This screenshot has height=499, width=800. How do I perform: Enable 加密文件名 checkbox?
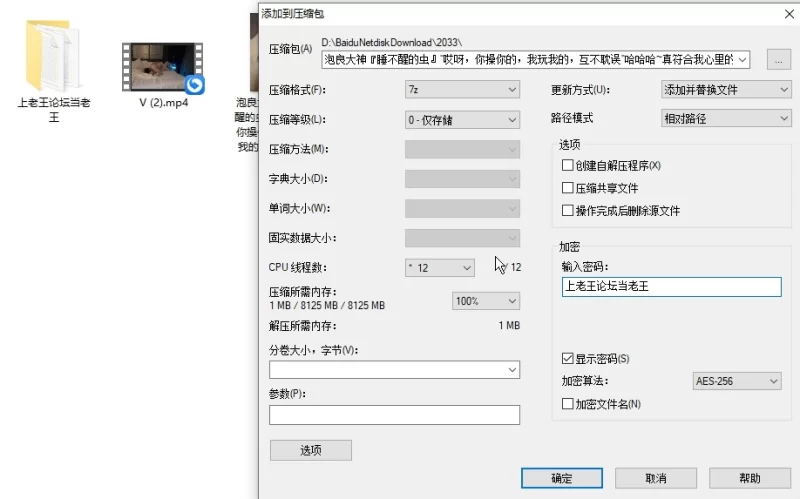click(x=567, y=404)
